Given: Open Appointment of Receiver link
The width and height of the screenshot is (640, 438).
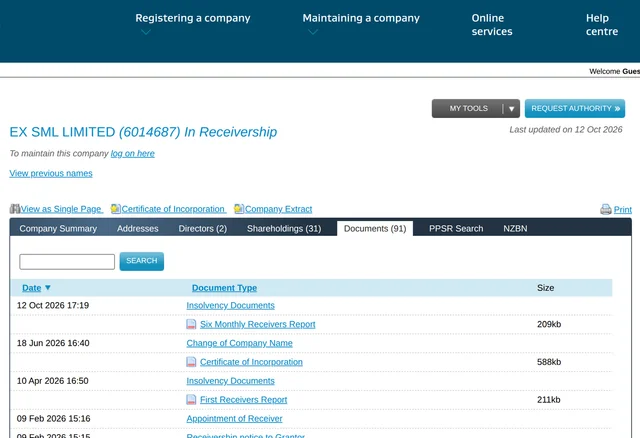Looking at the screenshot, I should (x=234, y=419).
